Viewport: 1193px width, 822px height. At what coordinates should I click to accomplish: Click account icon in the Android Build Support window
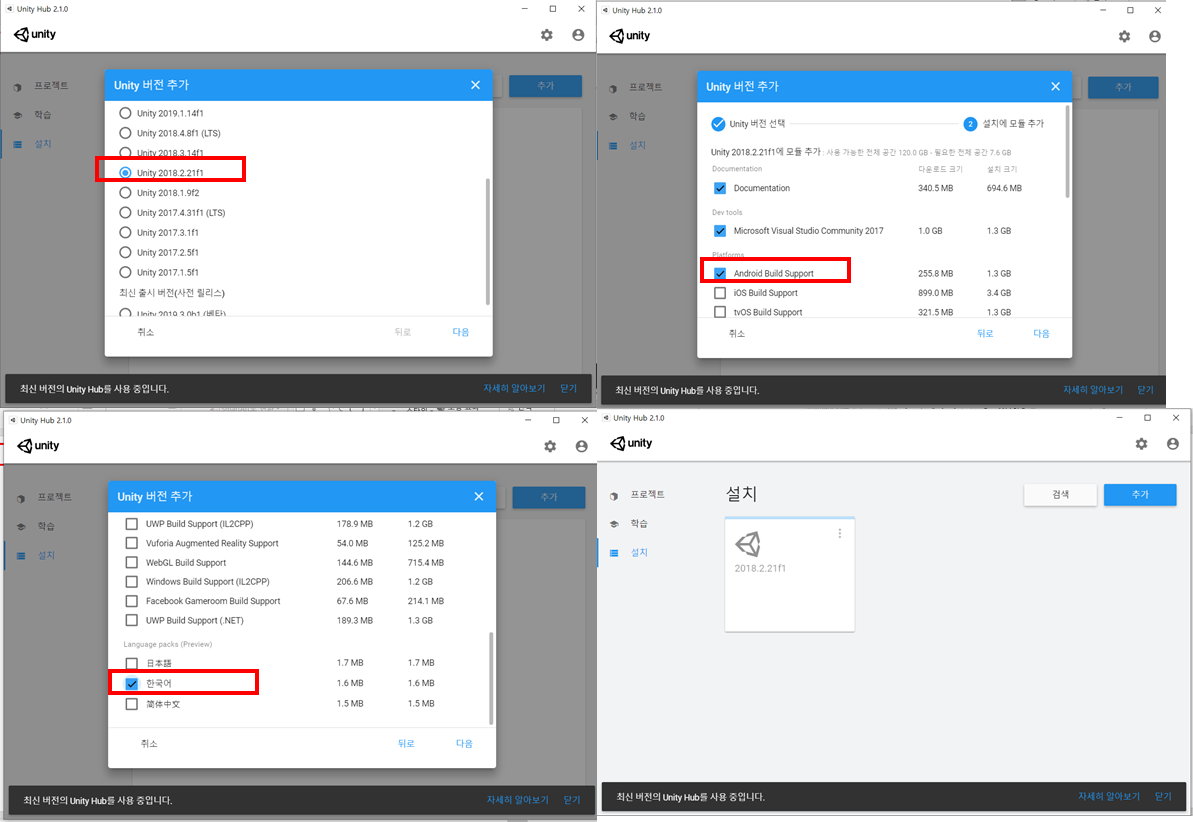(1155, 37)
